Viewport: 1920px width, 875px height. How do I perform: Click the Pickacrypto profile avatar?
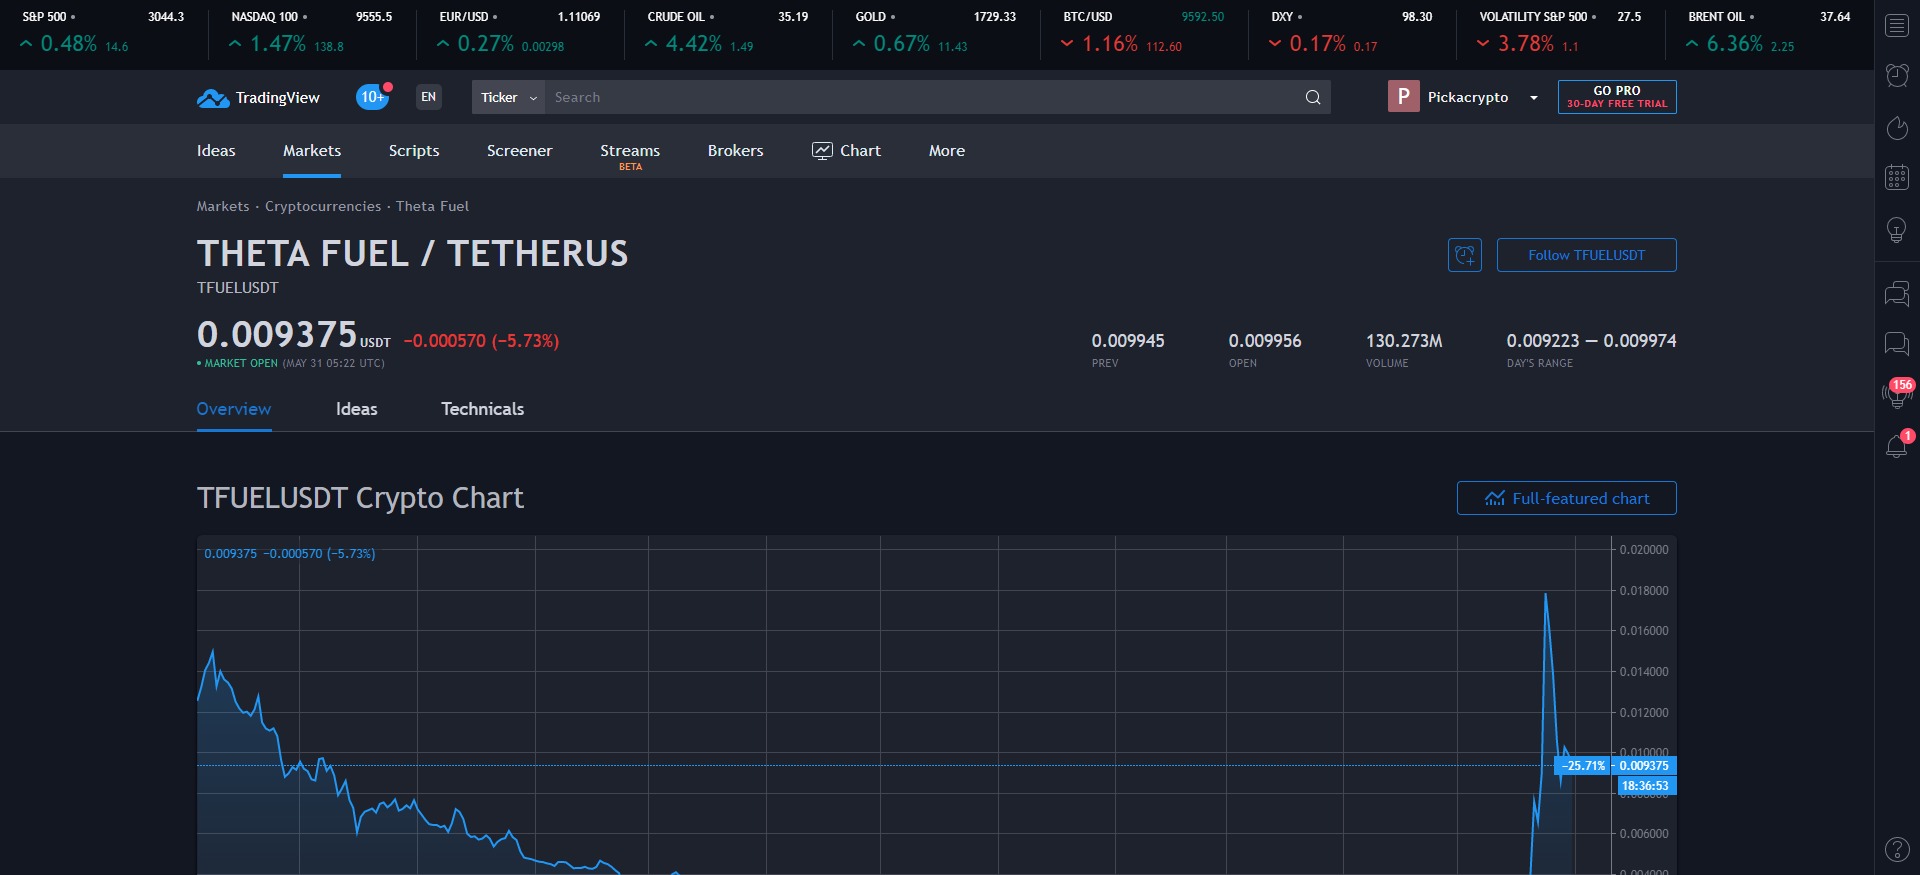click(x=1404, y=96)
